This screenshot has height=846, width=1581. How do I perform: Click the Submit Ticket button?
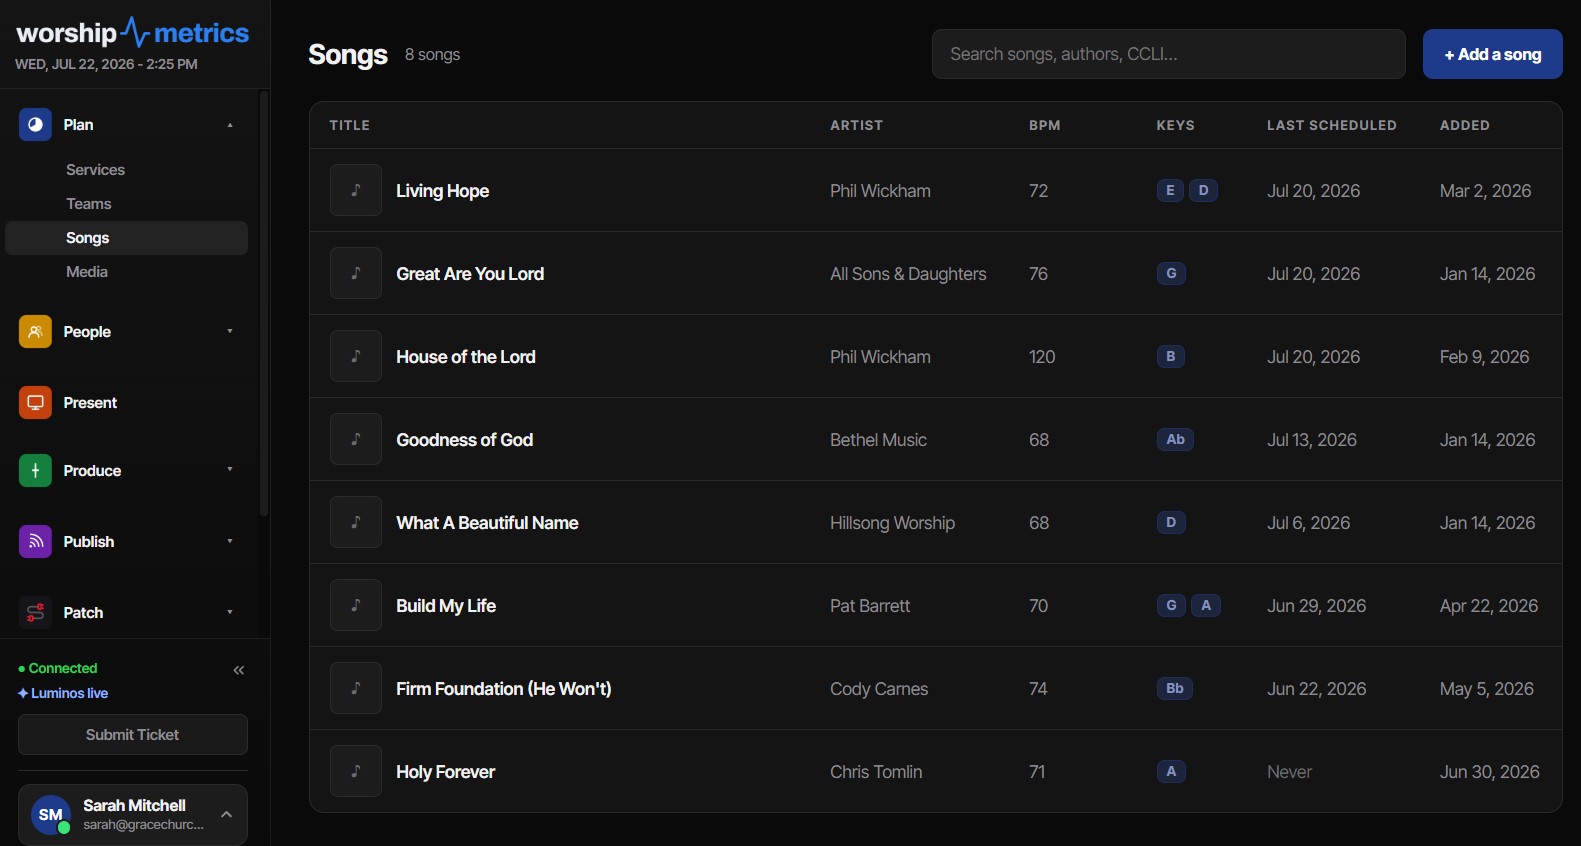(133, 735)
